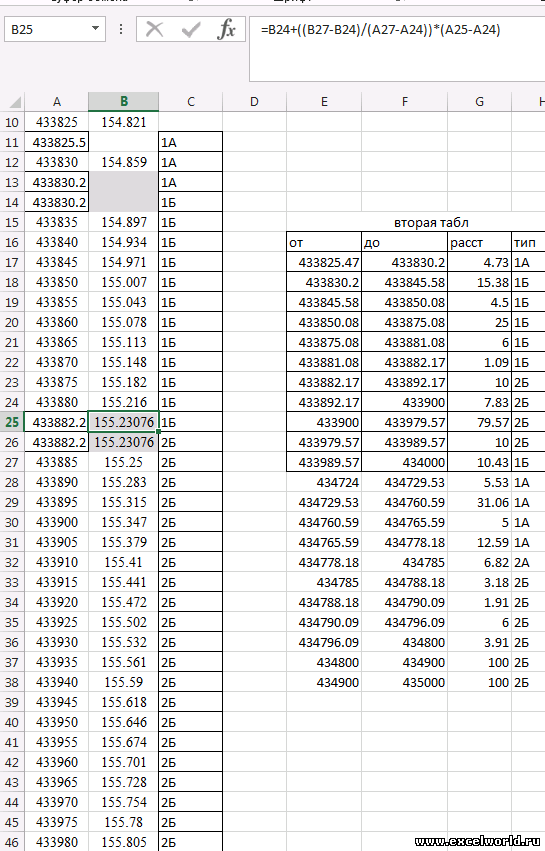Click the Insert Function fx icon
The image size is (545, 851).
coord(226,29)
